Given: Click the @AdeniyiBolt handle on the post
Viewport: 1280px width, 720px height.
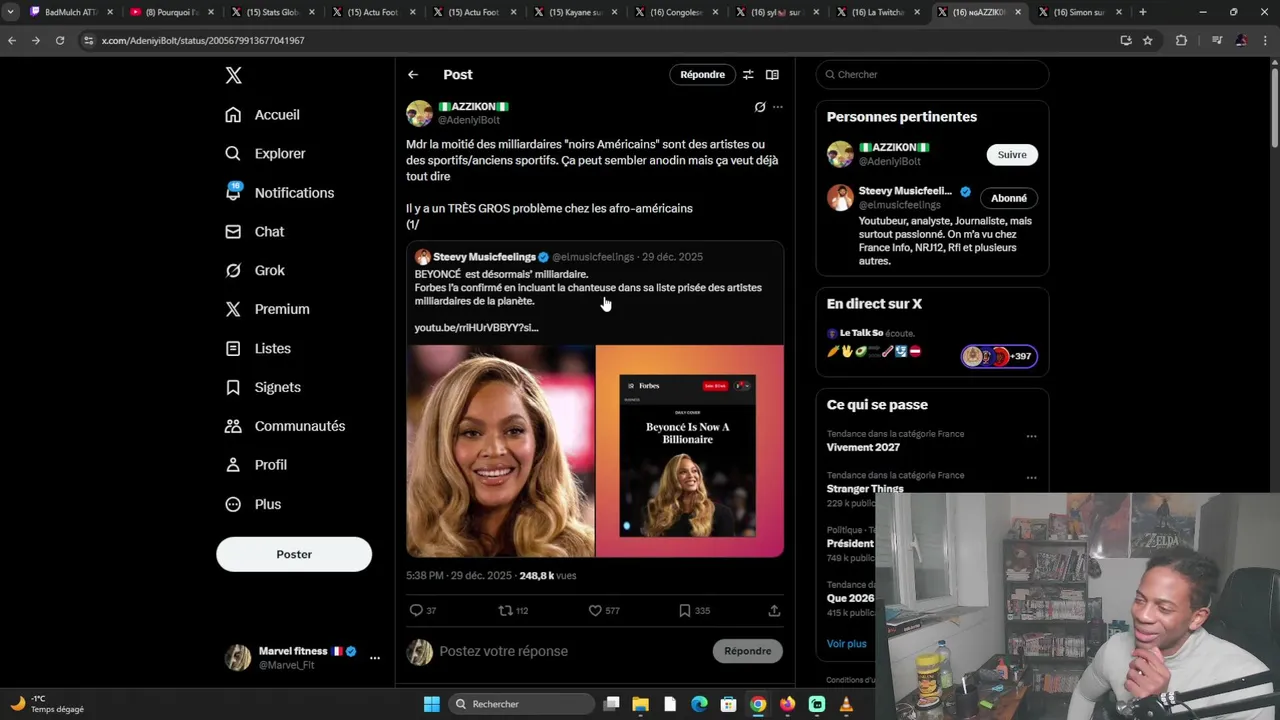Looking at the screenshot, I should point(468,120).
